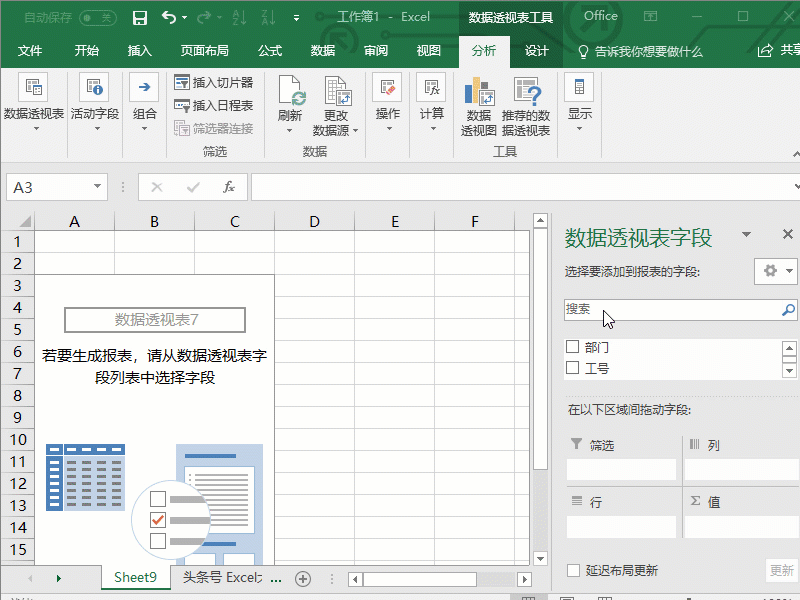The image size is (800, 600).
Task: Open the field pane task options arrow
Action: click(x=746, y=234)
